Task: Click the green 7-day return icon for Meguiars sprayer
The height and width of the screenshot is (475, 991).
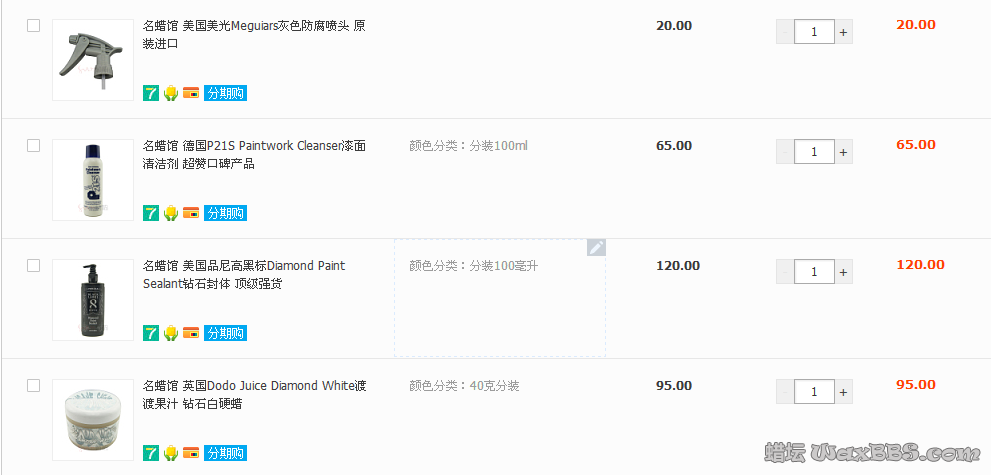Action: [x=151, y=93]
